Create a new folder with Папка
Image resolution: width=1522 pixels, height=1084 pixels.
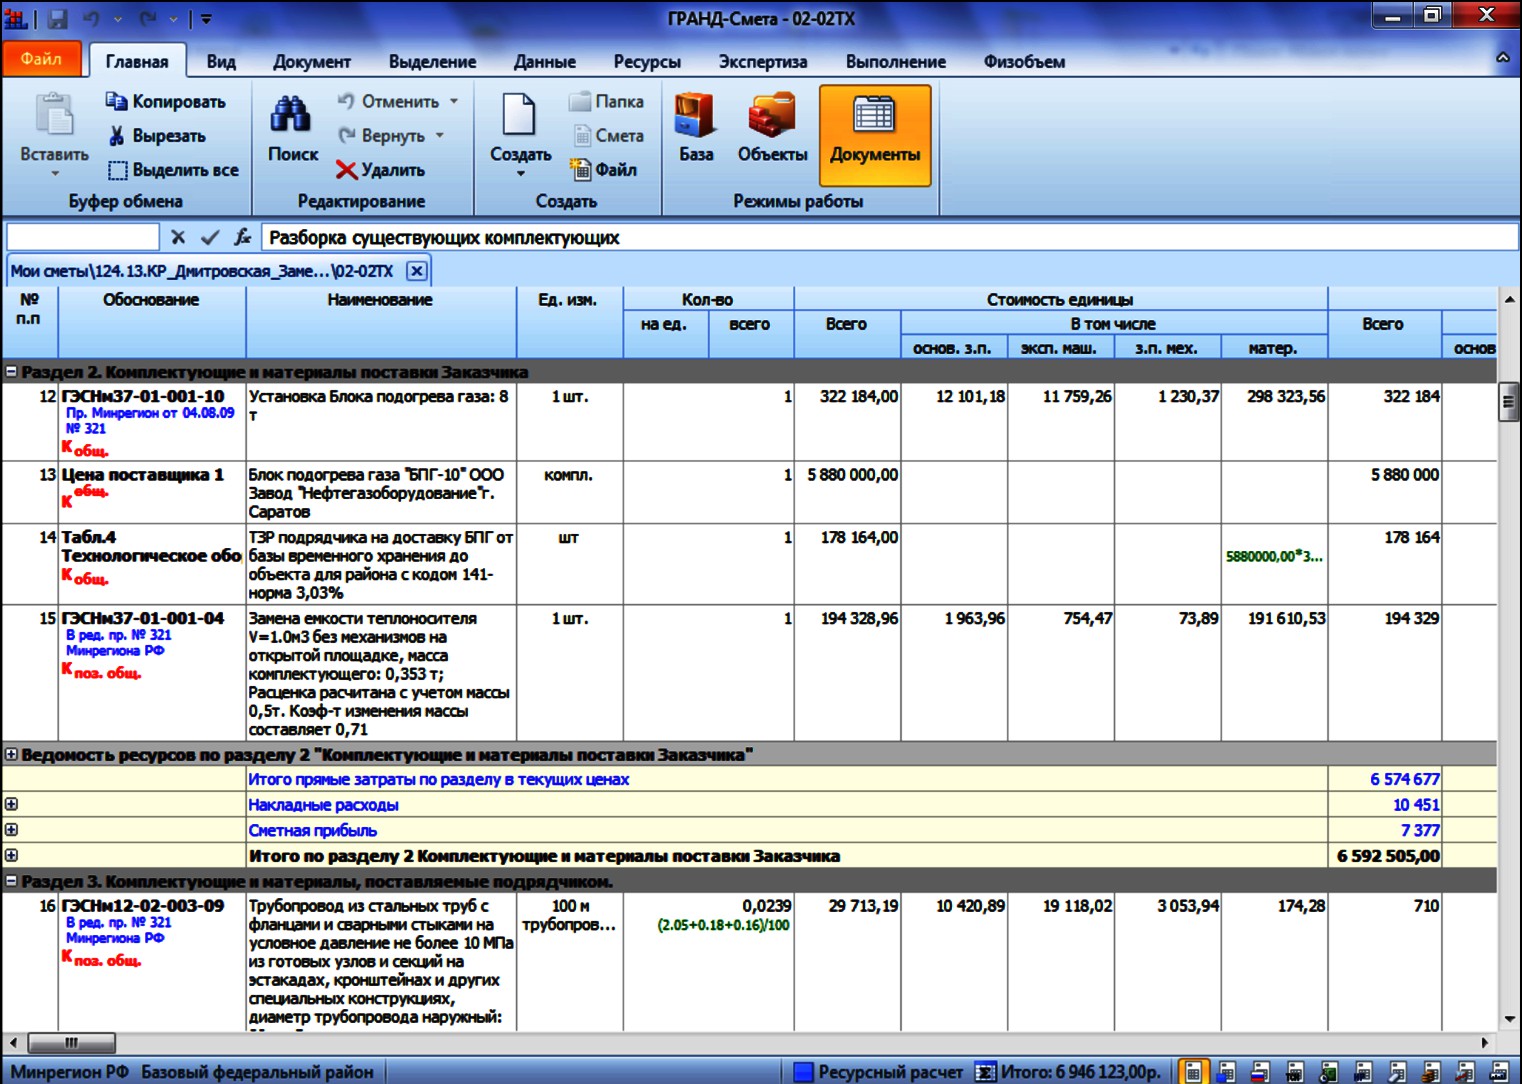(607, 101)
